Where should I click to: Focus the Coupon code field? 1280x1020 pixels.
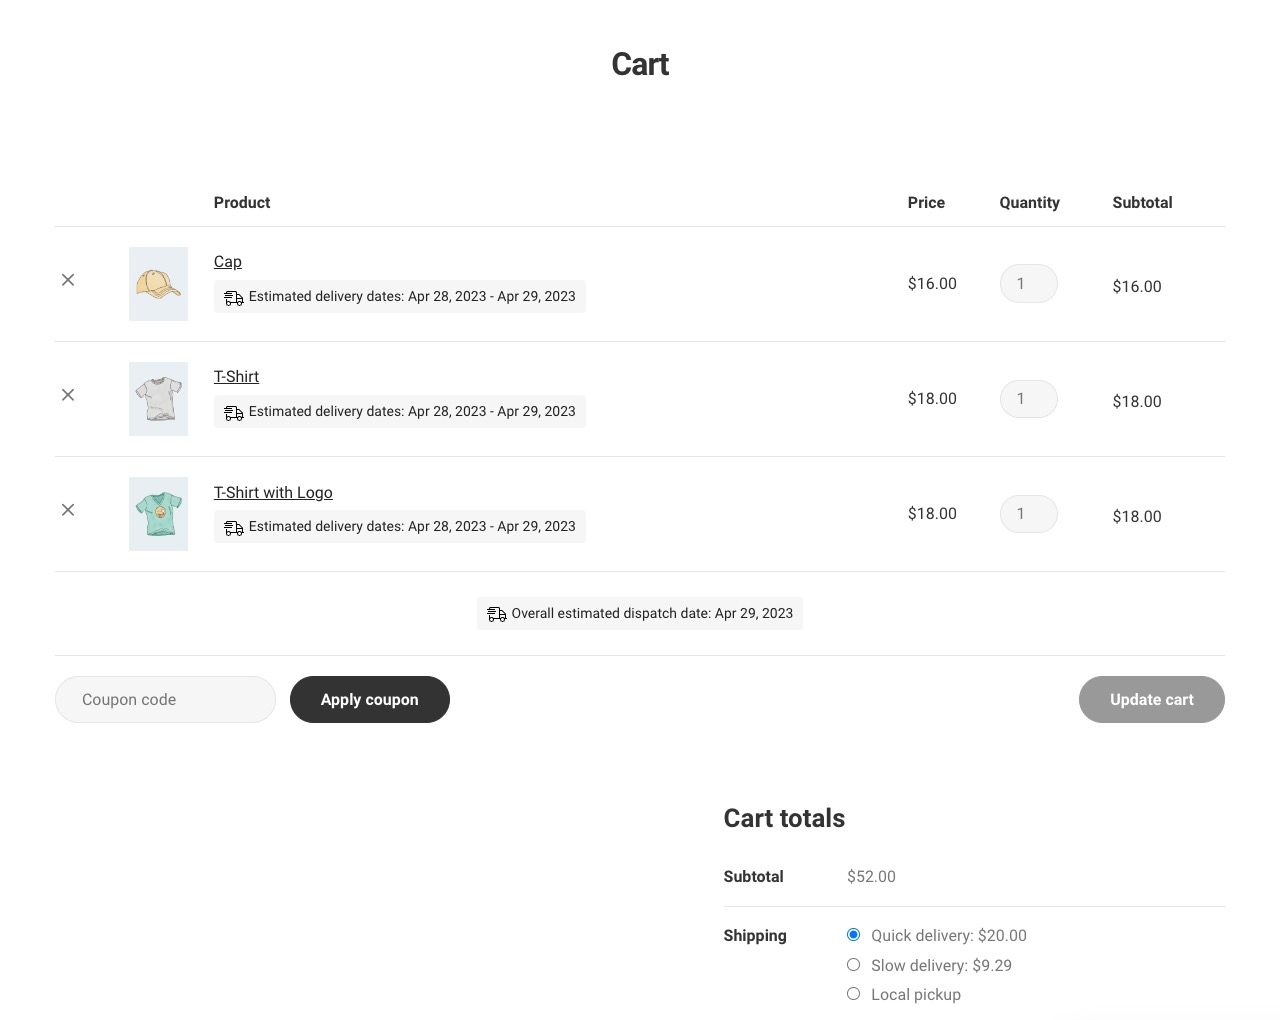coord(165,700)
